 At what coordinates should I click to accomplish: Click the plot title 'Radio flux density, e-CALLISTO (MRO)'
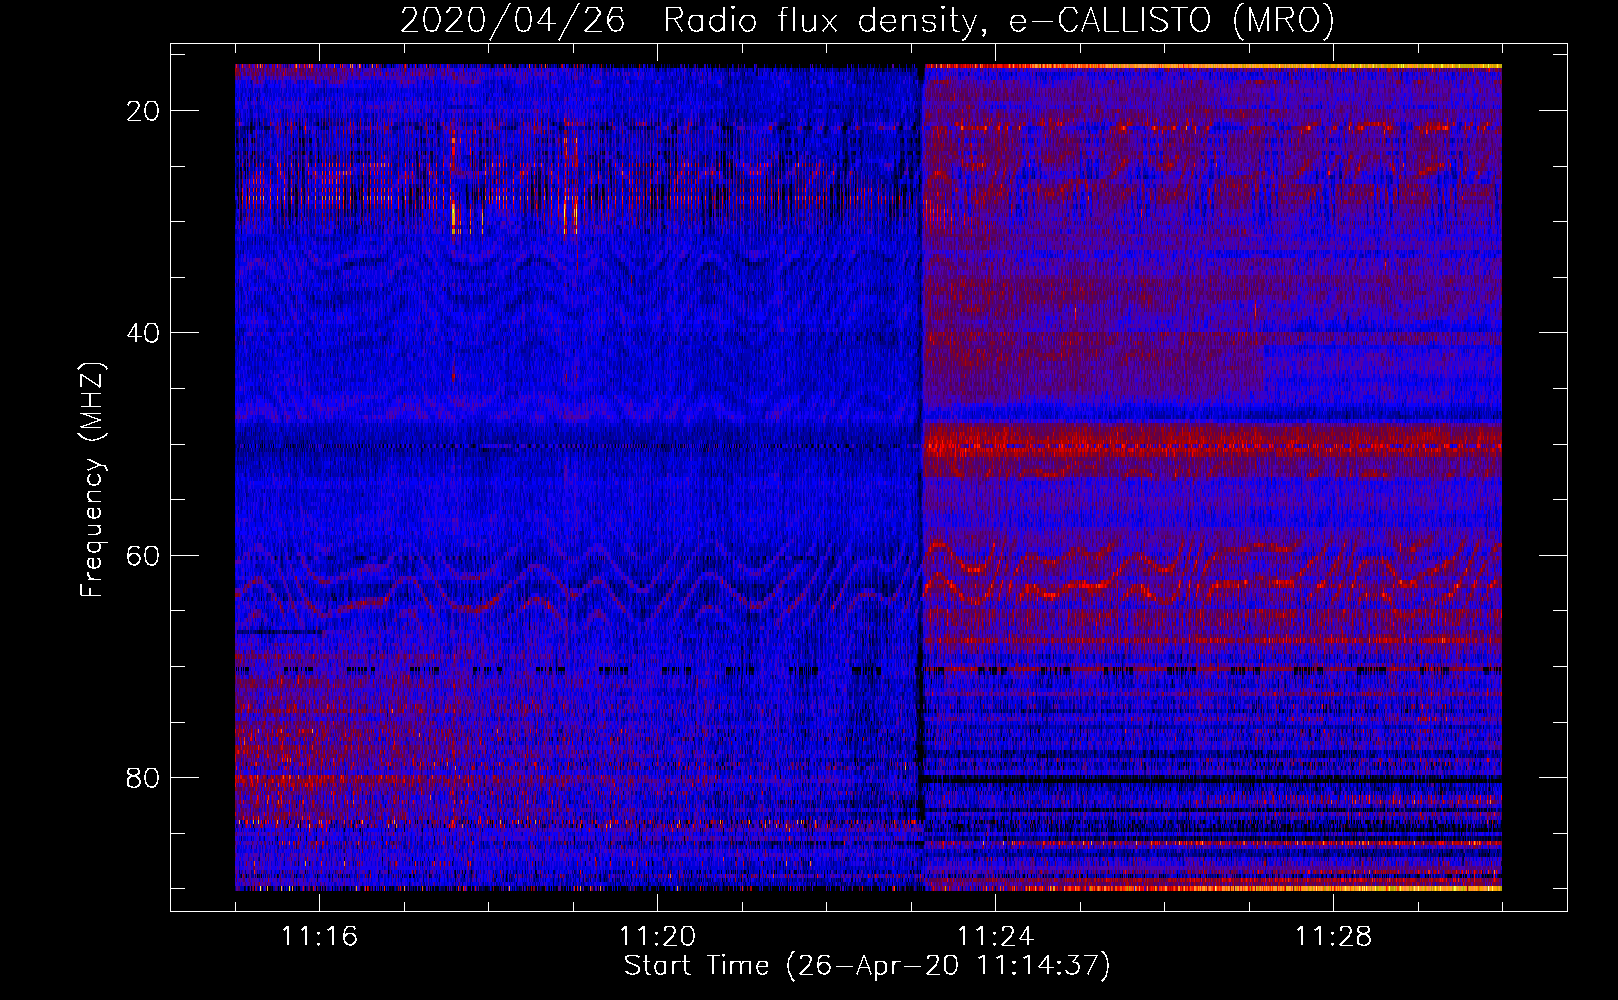pos(998,21)
